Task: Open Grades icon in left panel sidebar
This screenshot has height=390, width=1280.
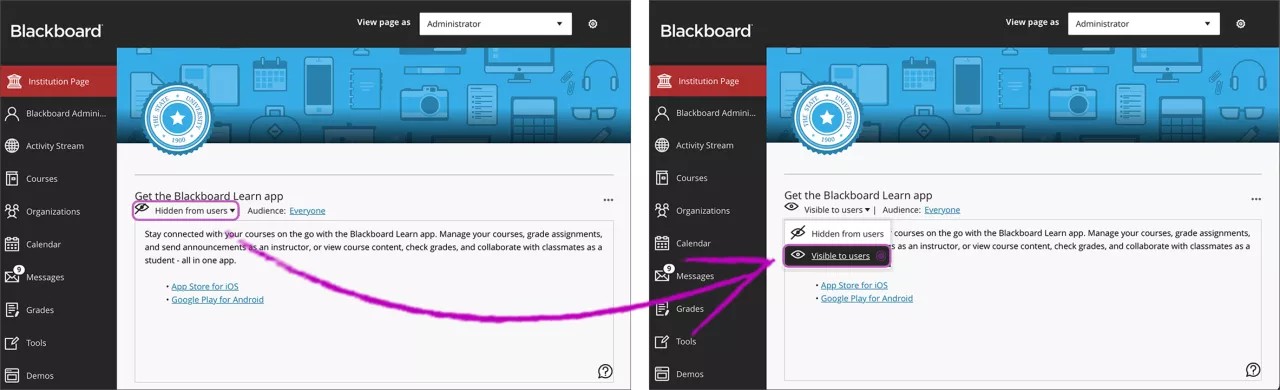Action: coord(12,310)
